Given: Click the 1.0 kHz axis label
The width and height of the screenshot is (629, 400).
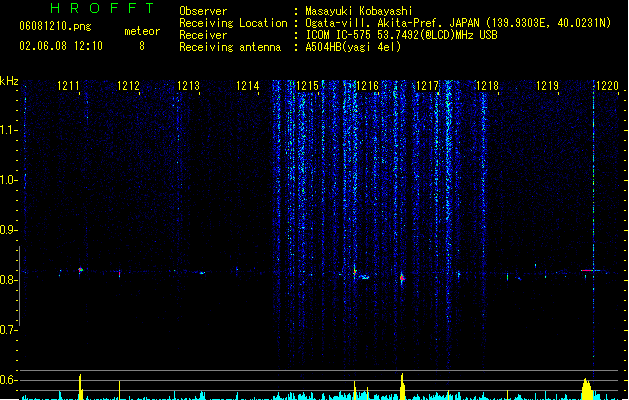Looking at the screenshot, I should [8, 180].
